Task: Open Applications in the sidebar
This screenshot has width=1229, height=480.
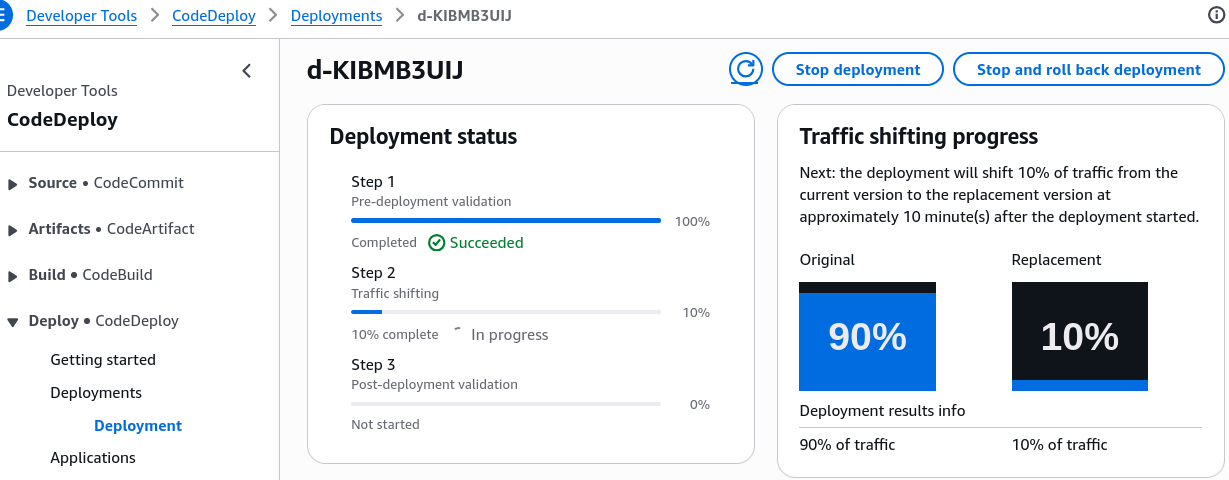Action: (93, 457)
